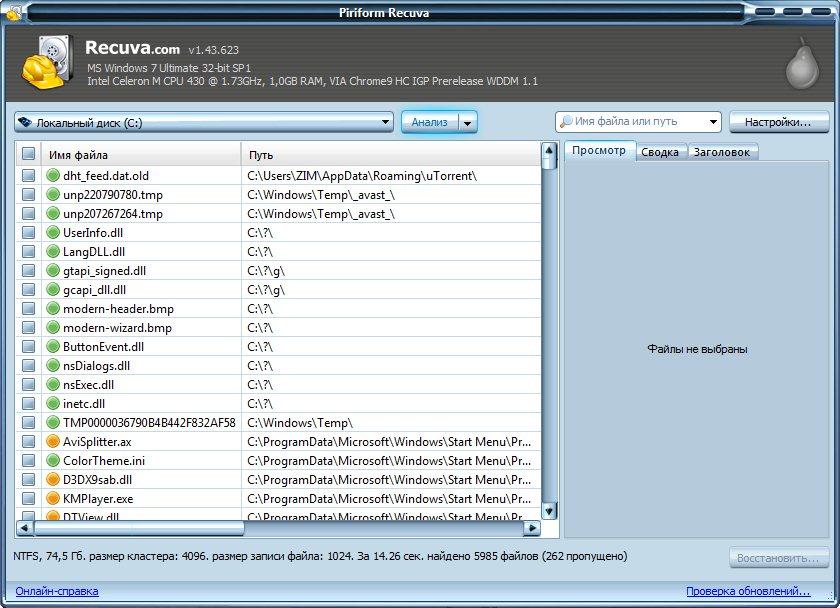
Task: Click the green status icon of nsExec.dll
Action: pyautogui.click(x=52, y=385)
